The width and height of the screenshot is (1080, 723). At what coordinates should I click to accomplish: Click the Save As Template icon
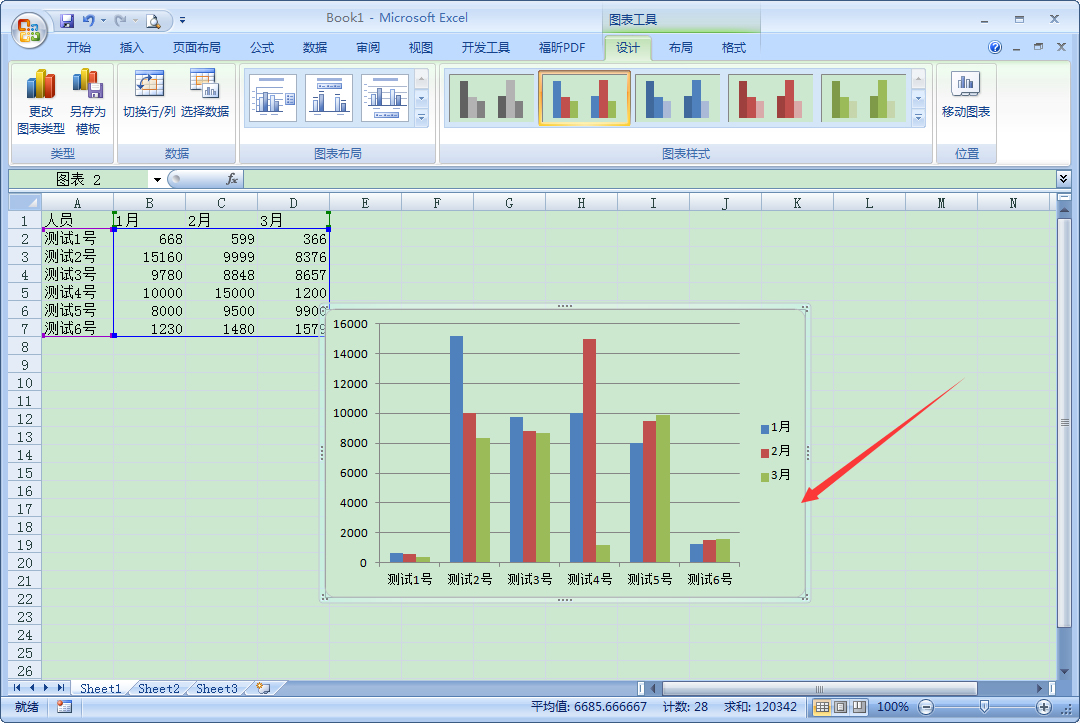pyautogui.click(x=87, y=97)
